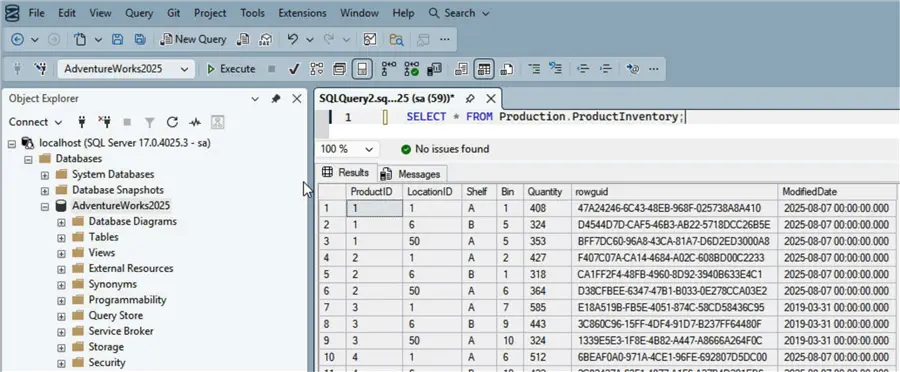Expand the System Databases node

pos(45,175)
